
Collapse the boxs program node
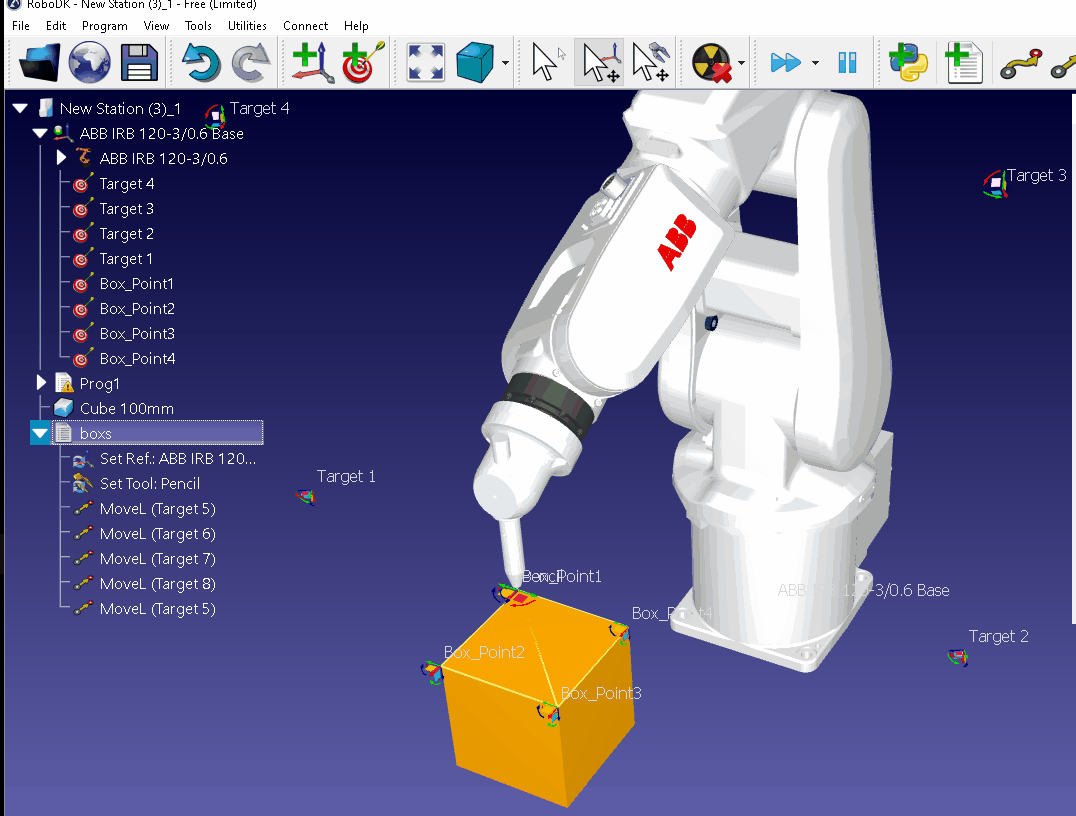pos(40,433)
